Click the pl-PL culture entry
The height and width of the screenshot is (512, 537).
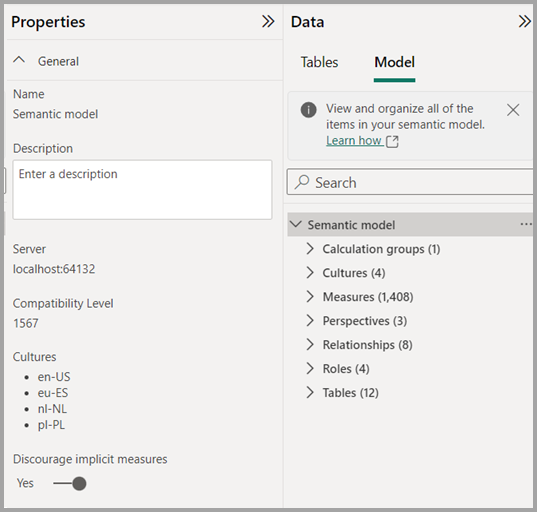coord(51,425)
